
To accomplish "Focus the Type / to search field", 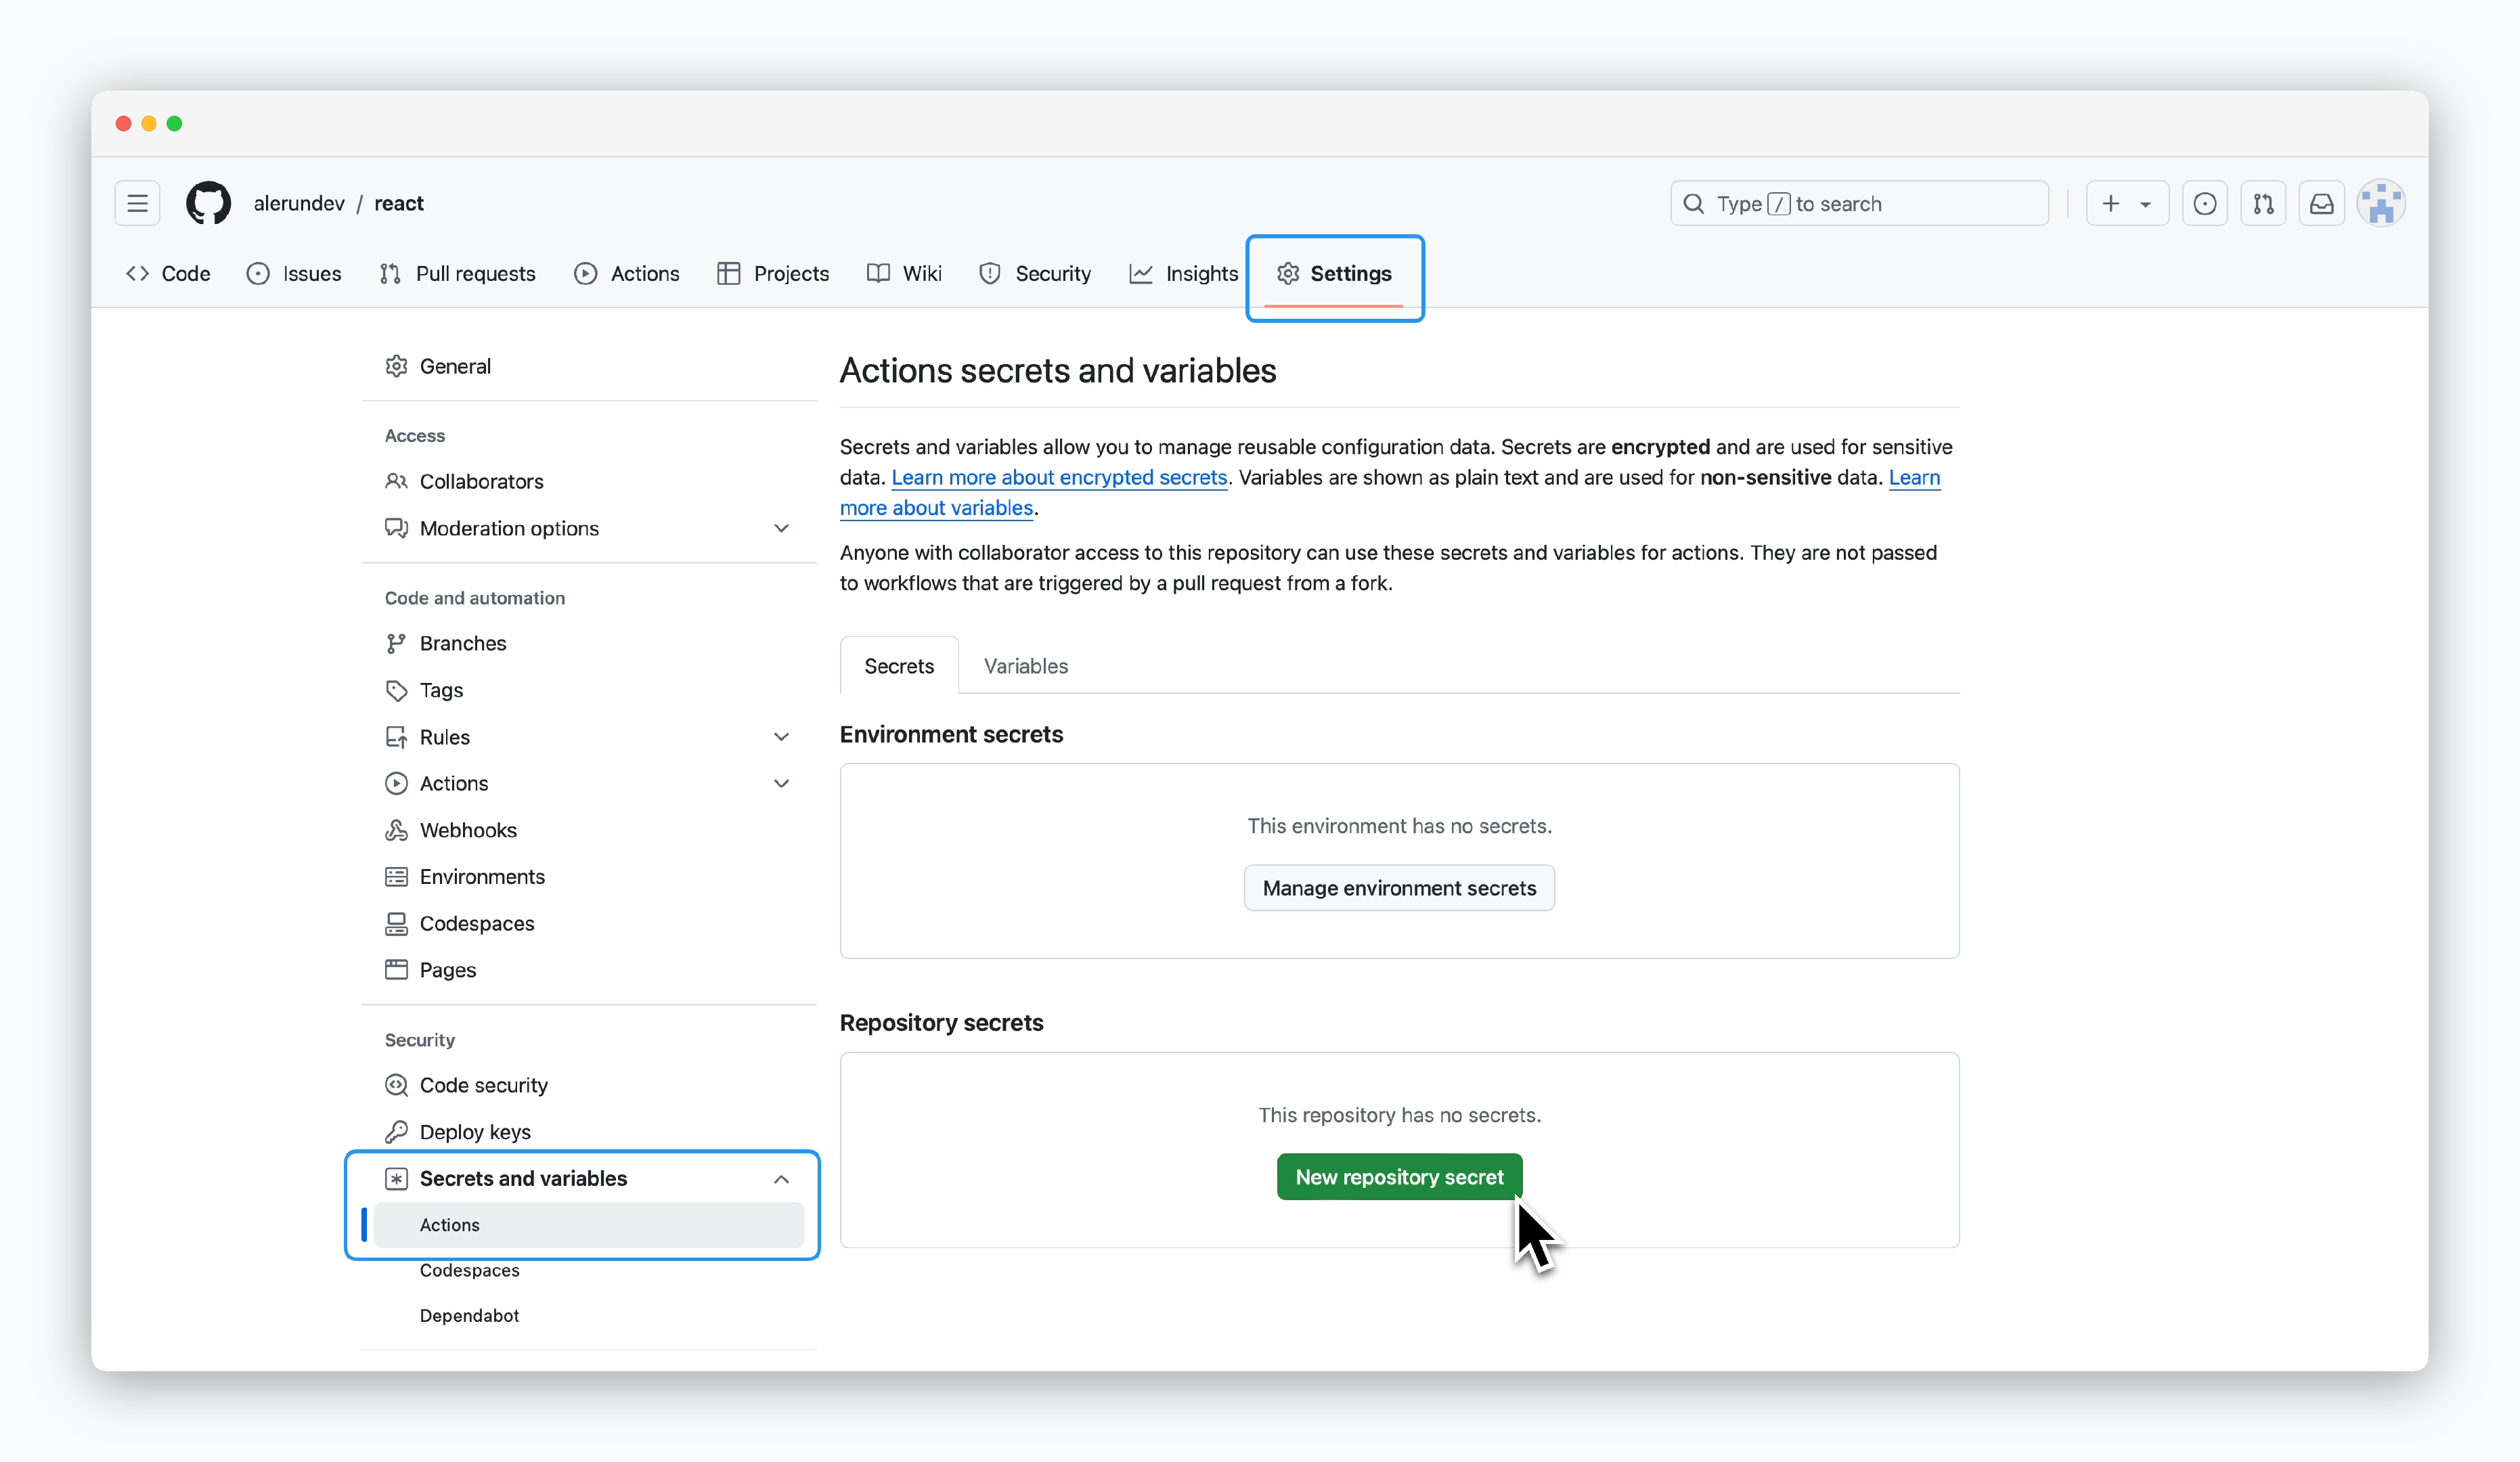I will (1859, 203).
